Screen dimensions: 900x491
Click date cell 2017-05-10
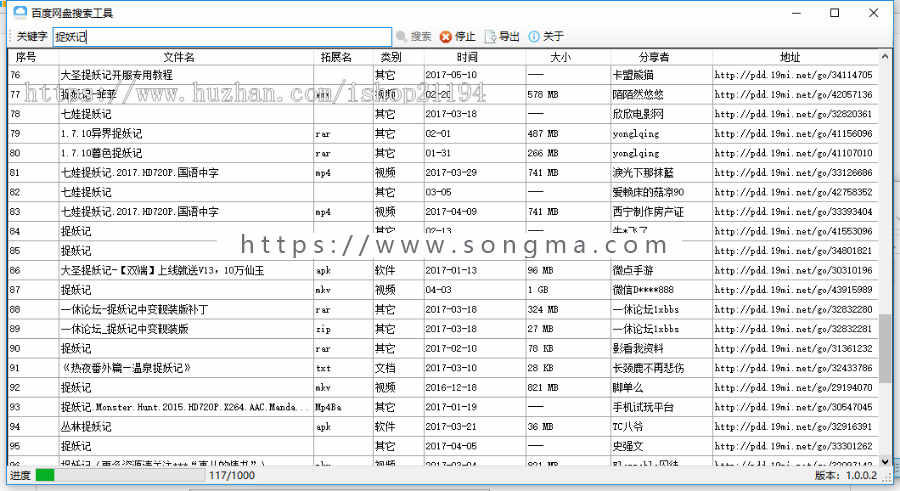pyautogui.click(x=451, y=75)
